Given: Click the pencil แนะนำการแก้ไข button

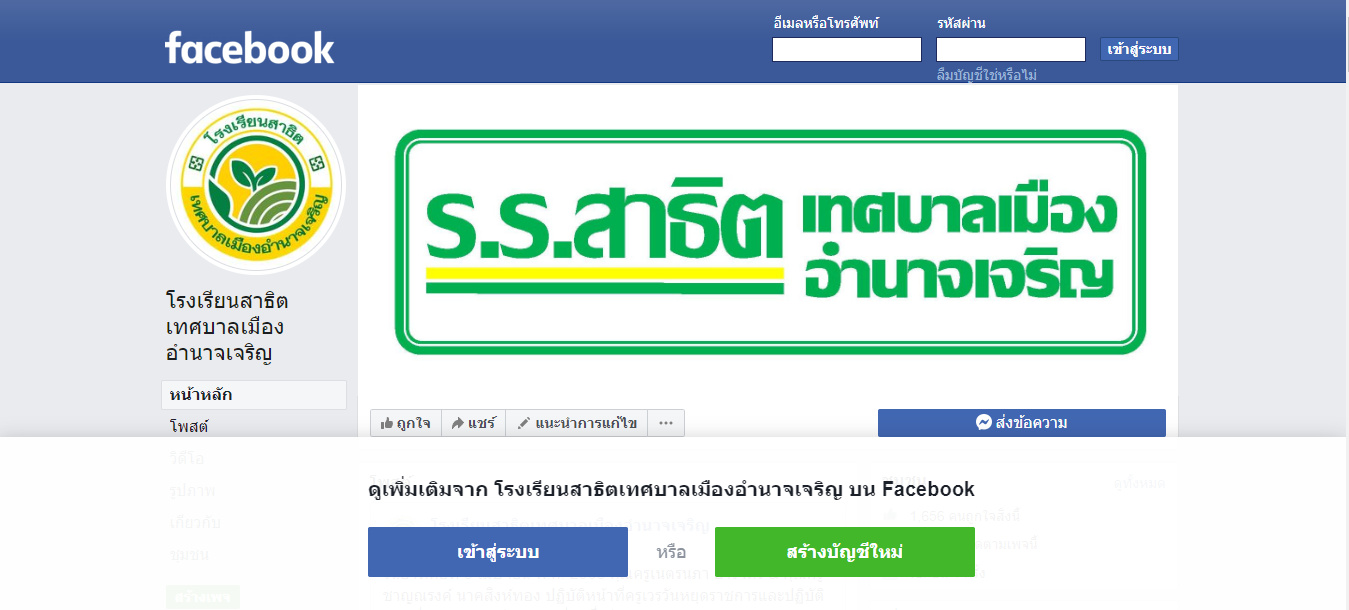Looking at the screenshot, I should click(x=577, y=423).
